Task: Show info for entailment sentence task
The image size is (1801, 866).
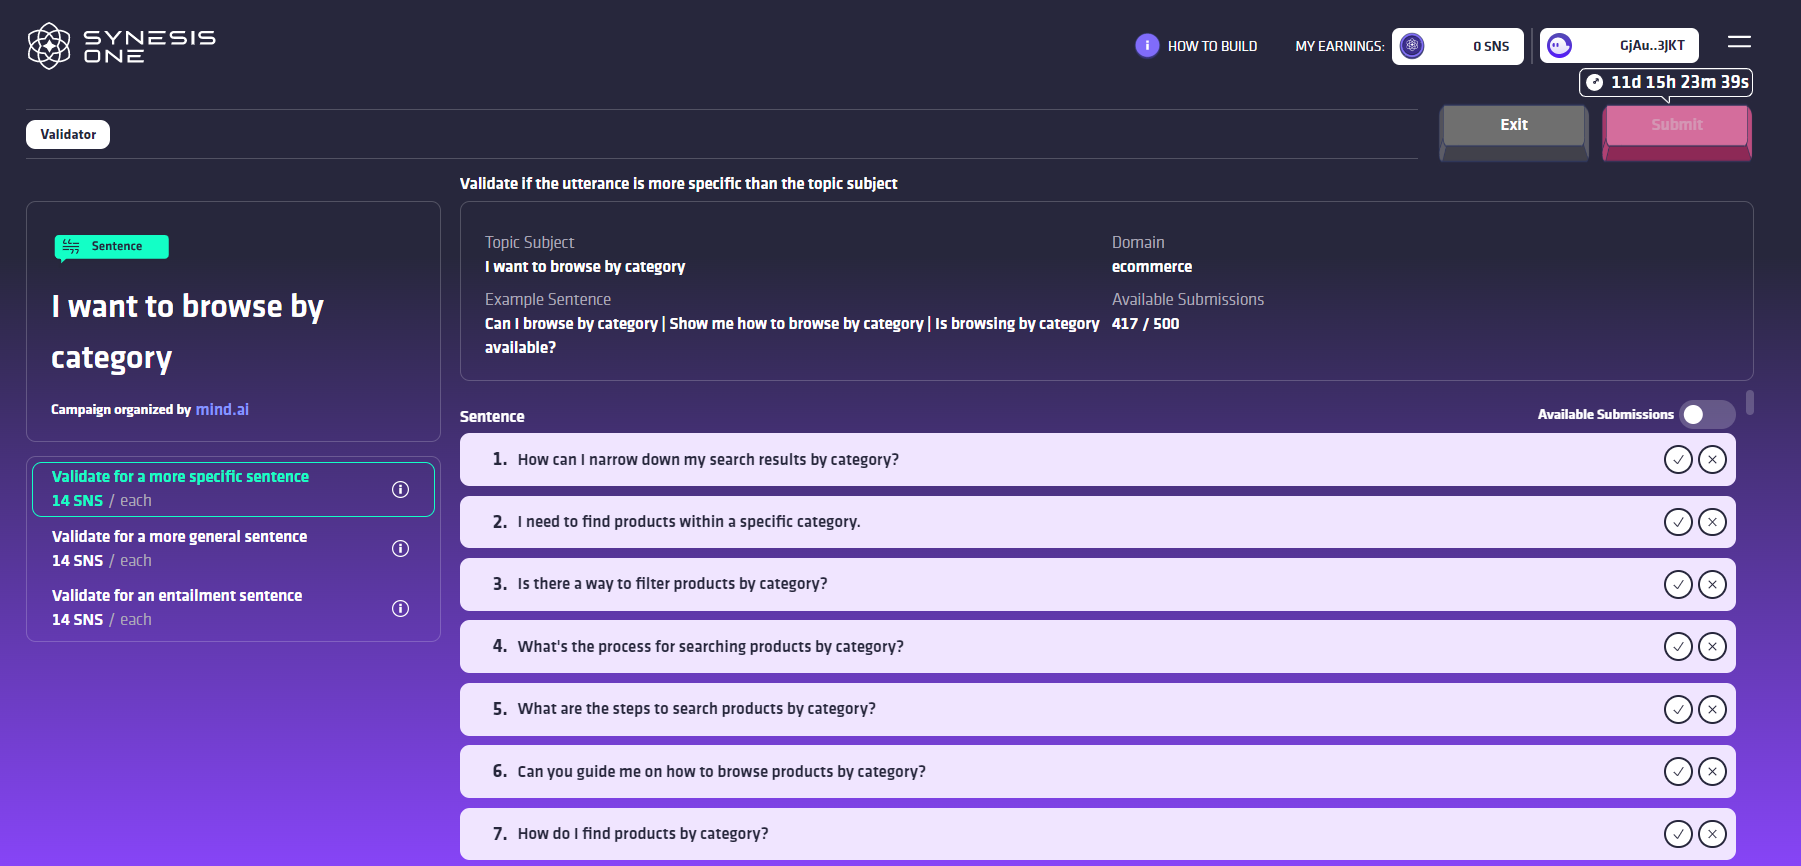Action: [400, 608]
